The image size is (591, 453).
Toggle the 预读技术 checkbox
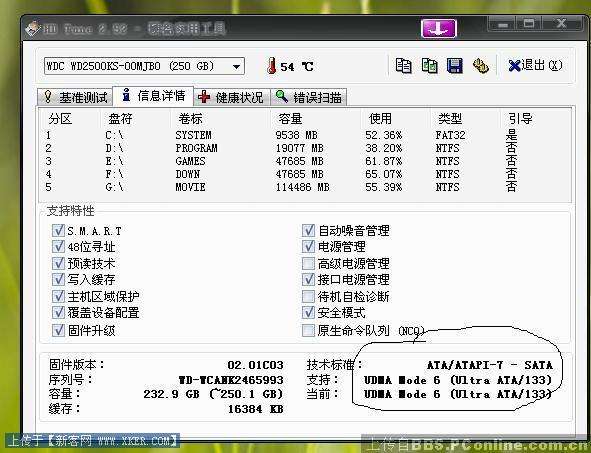tap(58, 263)
